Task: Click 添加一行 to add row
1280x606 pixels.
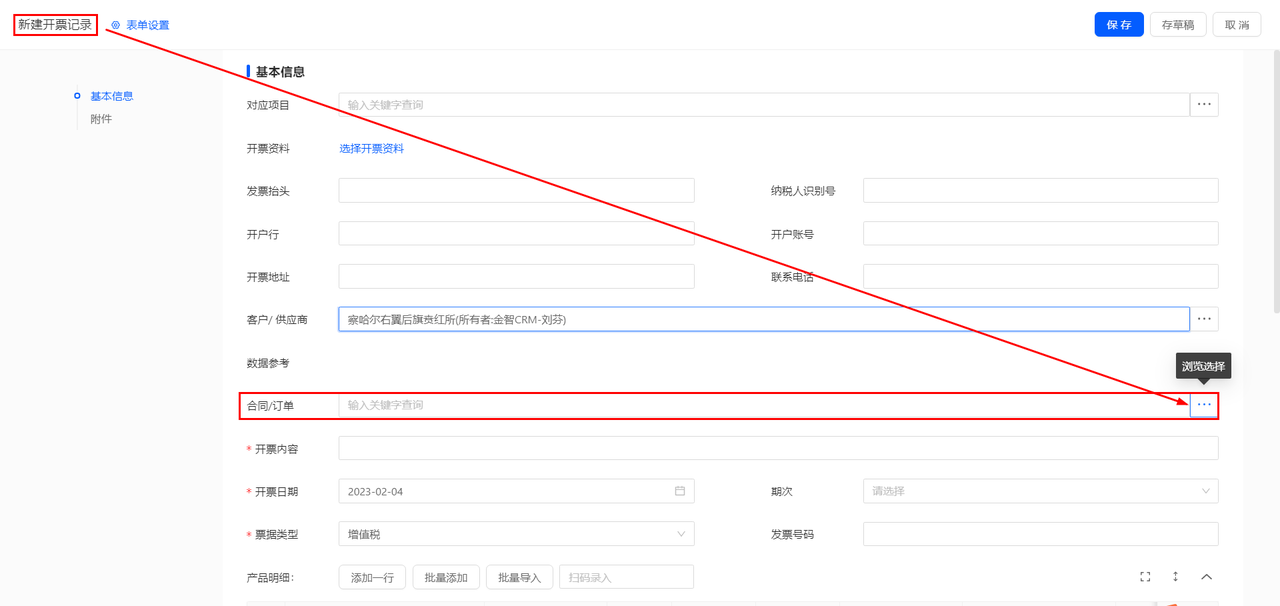Action: tap(372, 578)
